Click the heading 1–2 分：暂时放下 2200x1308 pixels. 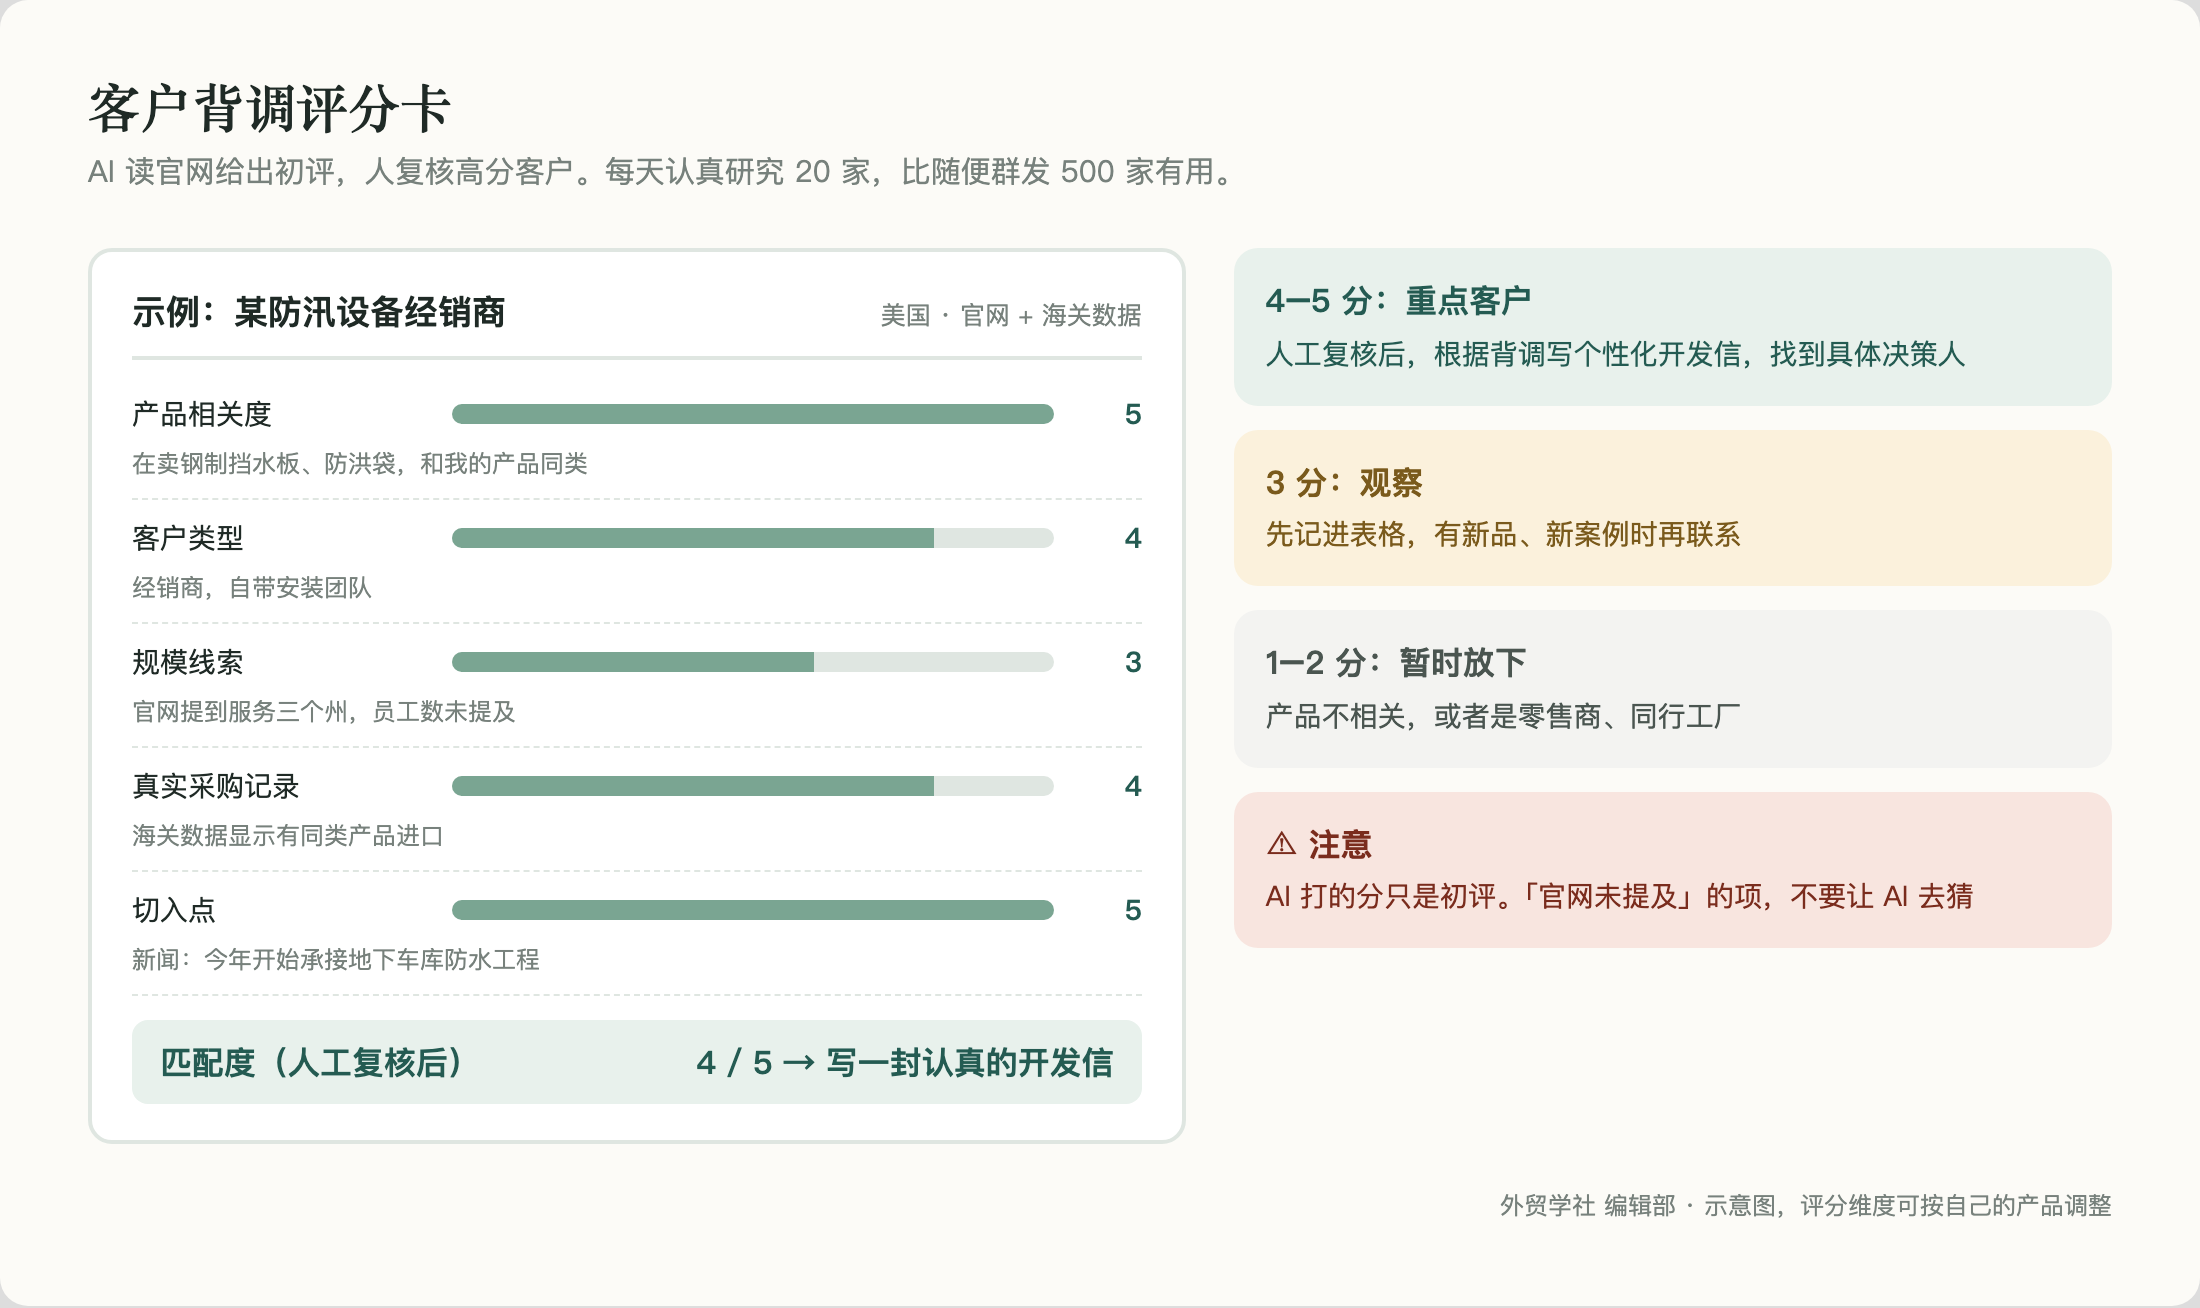[1395, 662]
